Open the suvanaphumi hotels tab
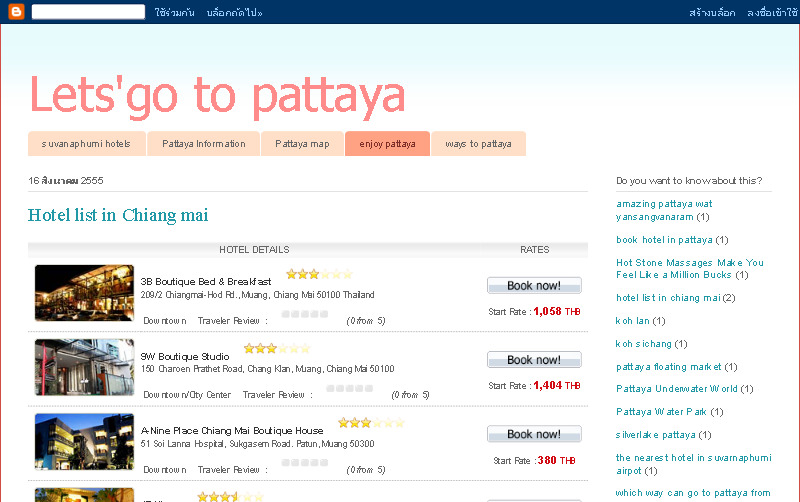800x502 pixels. click(x=86, y=144)
